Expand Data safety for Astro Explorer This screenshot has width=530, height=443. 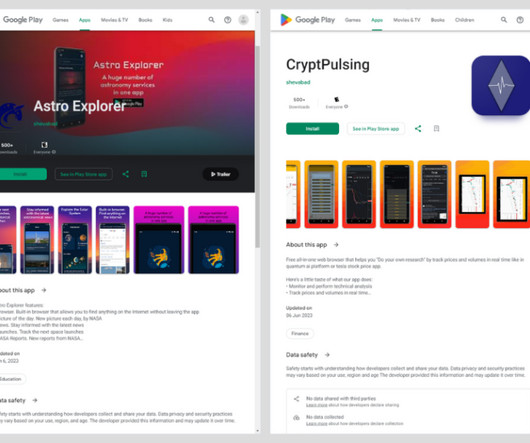pos(35,400)
